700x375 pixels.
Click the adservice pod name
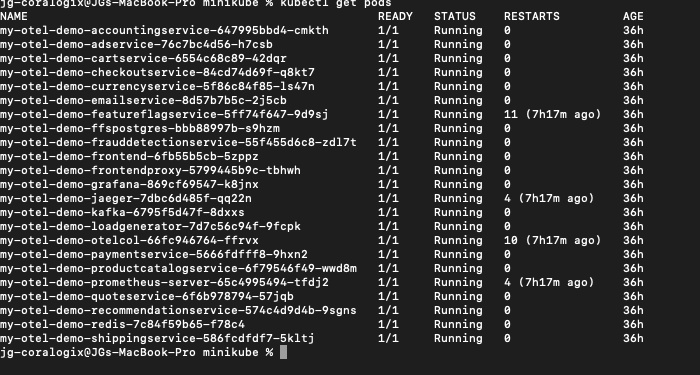(136, 44)
